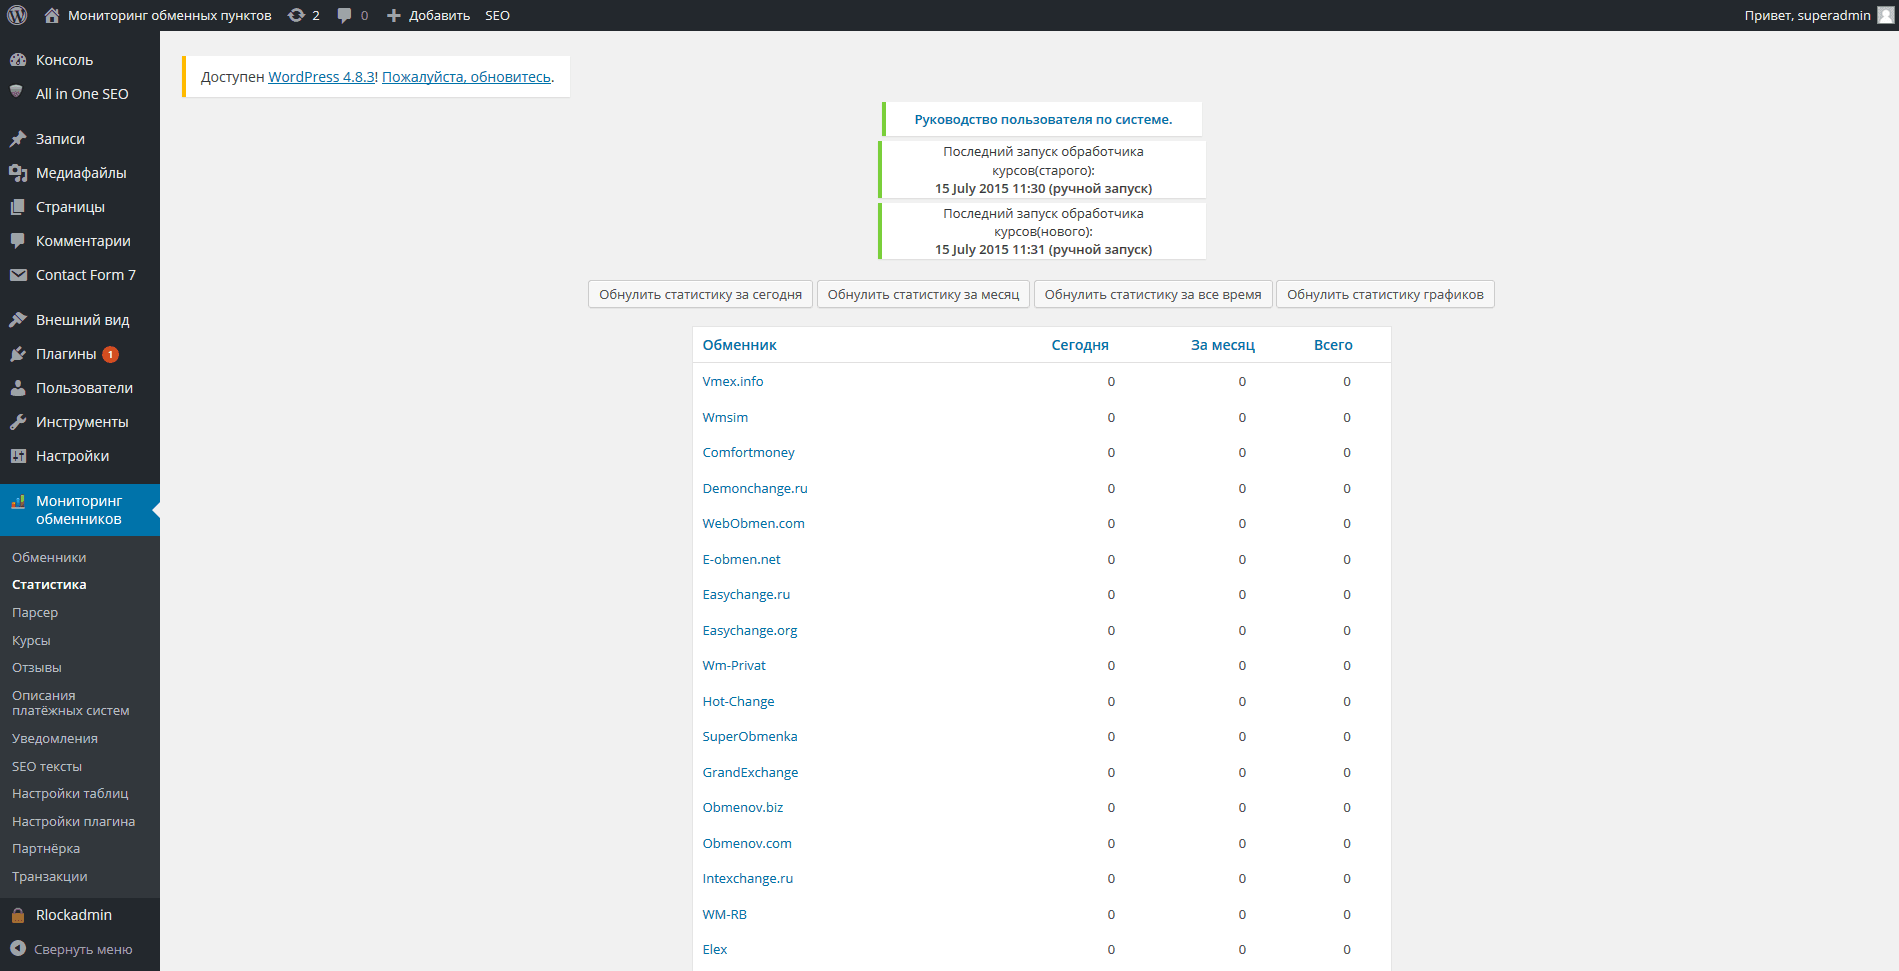This screenshot has width=1899, height=971.
Task: Click the superadmin avatar icon
Action: point(1886,15)
